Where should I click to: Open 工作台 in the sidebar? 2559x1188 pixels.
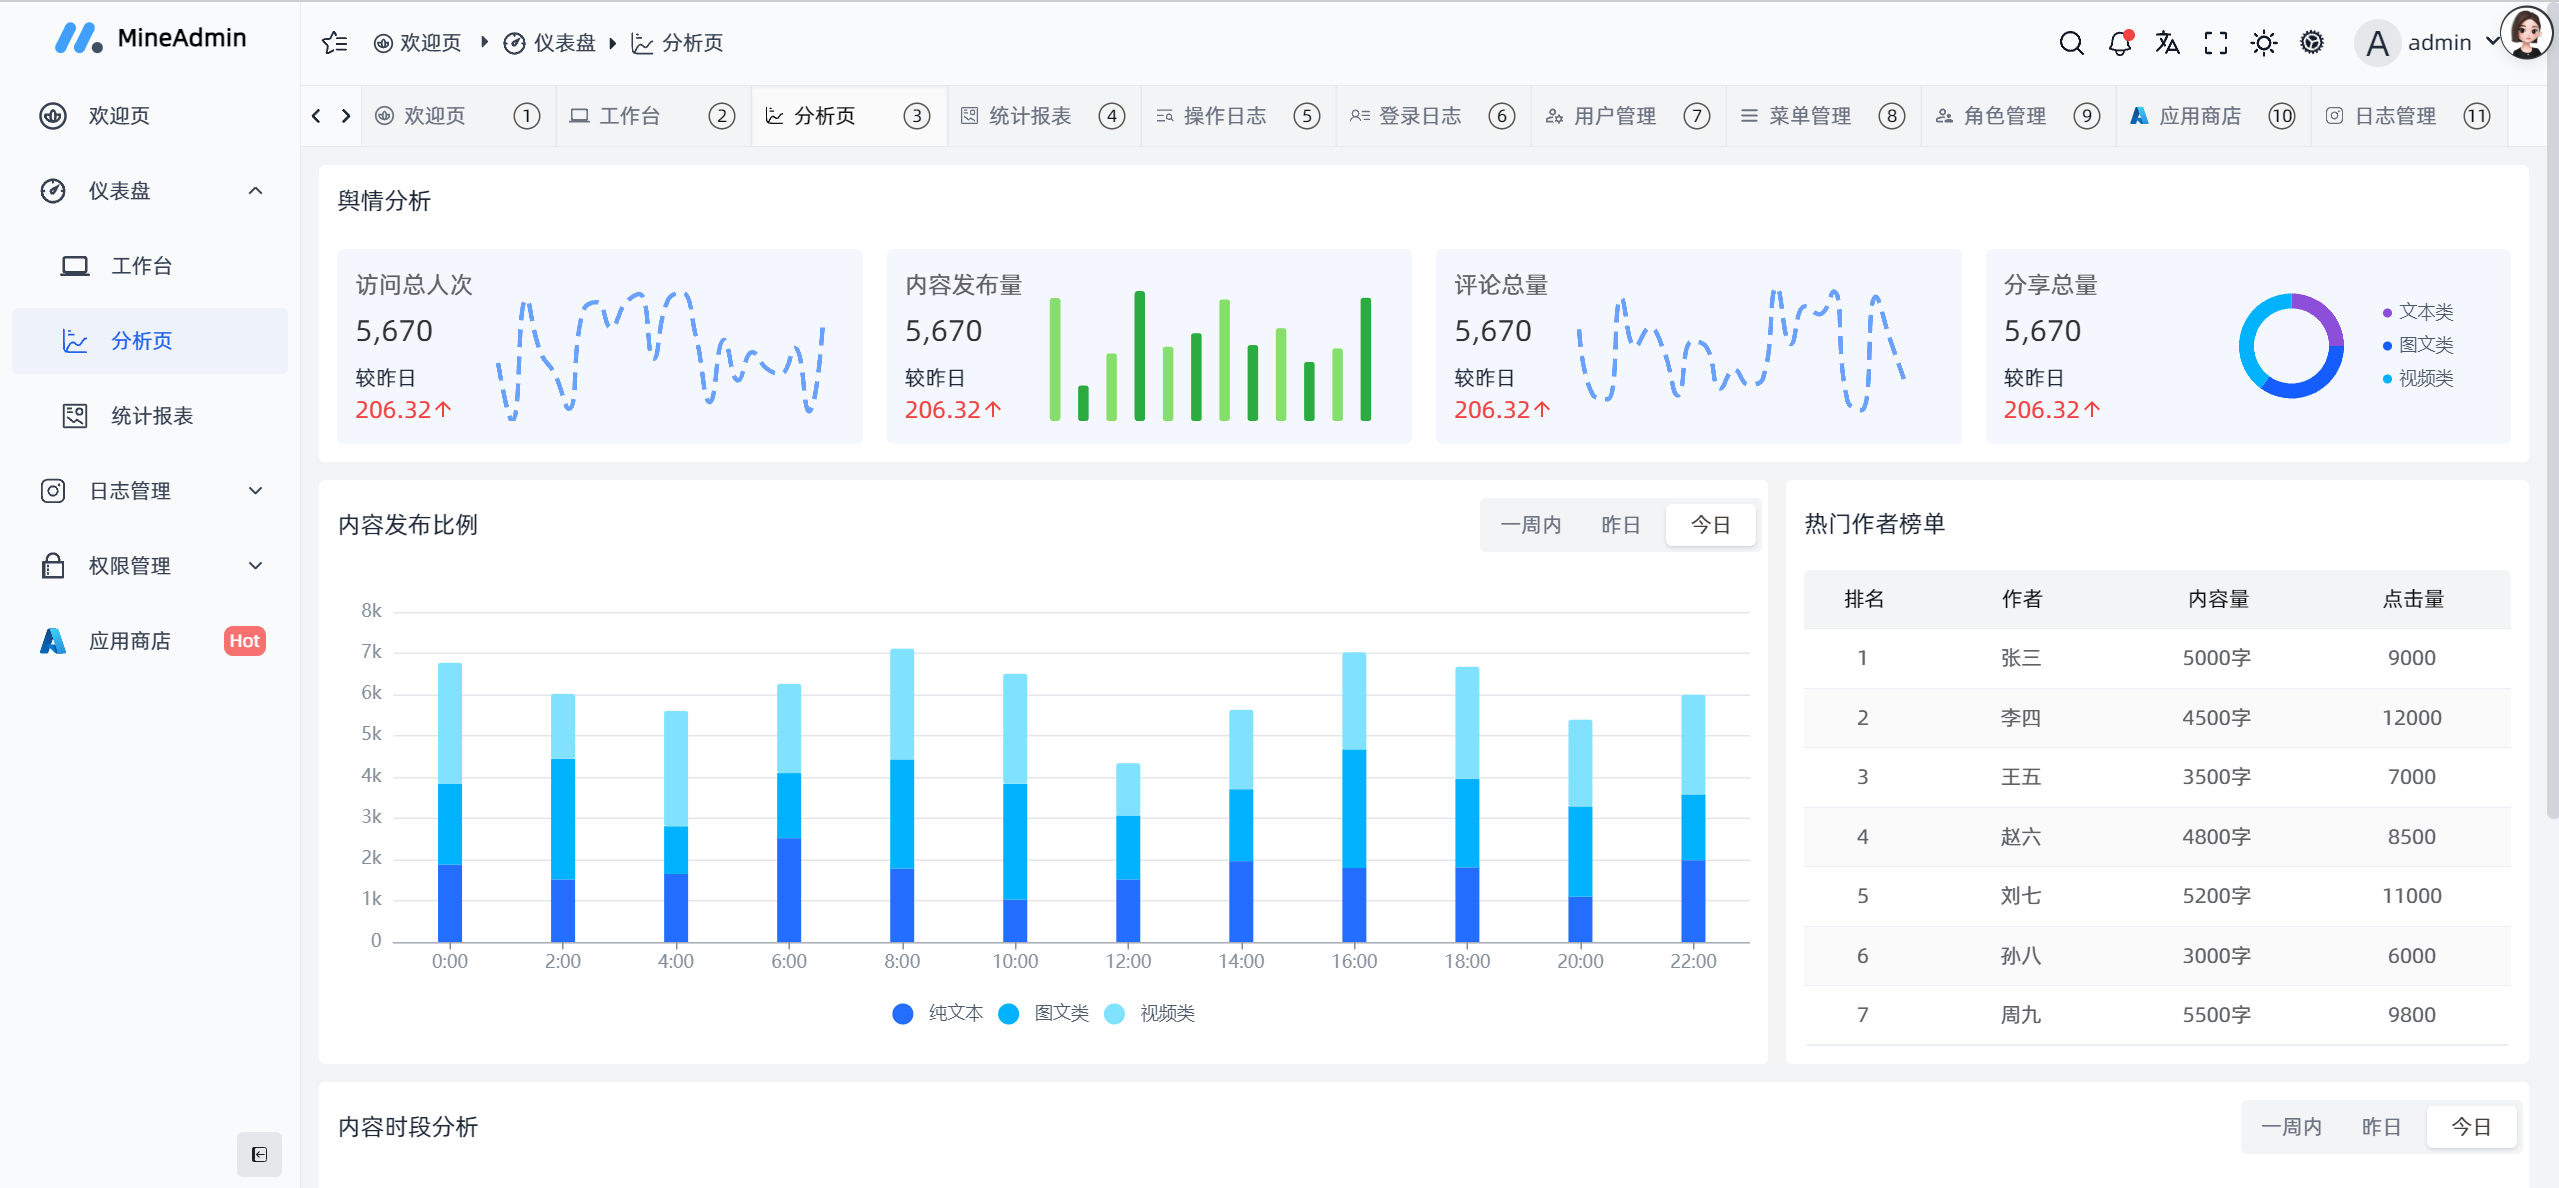pos(141,266)
